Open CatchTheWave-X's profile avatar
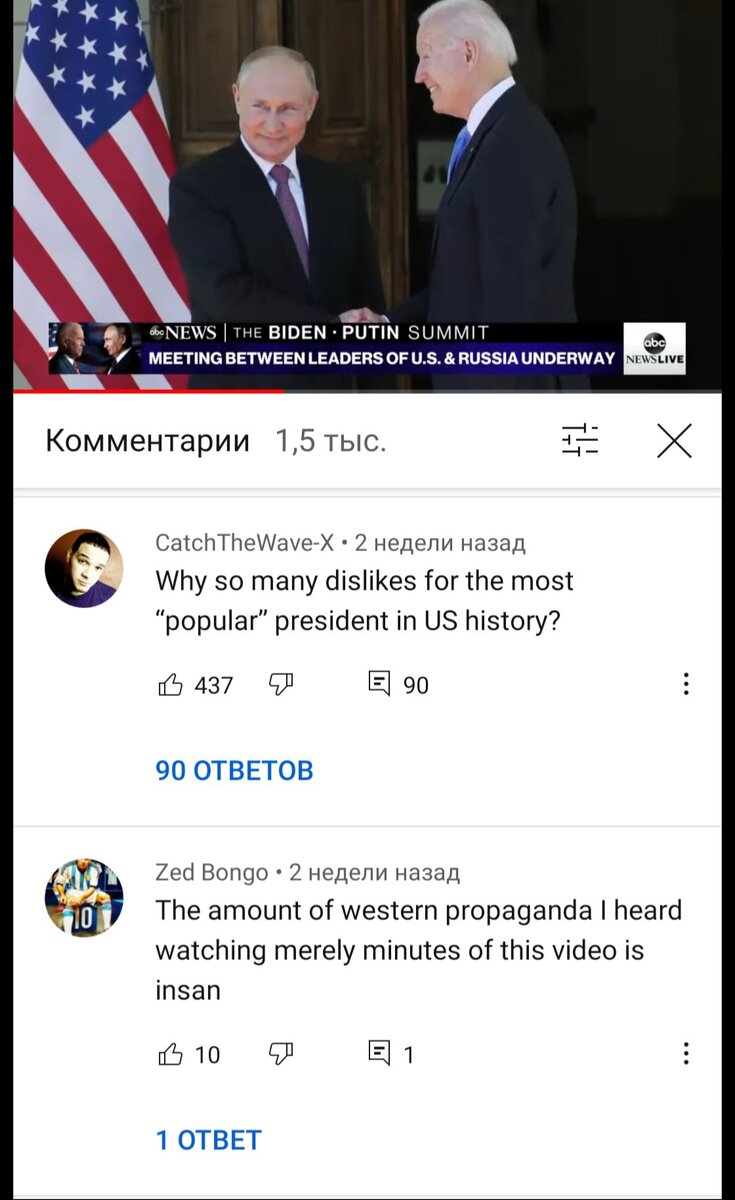The image size is (735, 1200). 84,568
